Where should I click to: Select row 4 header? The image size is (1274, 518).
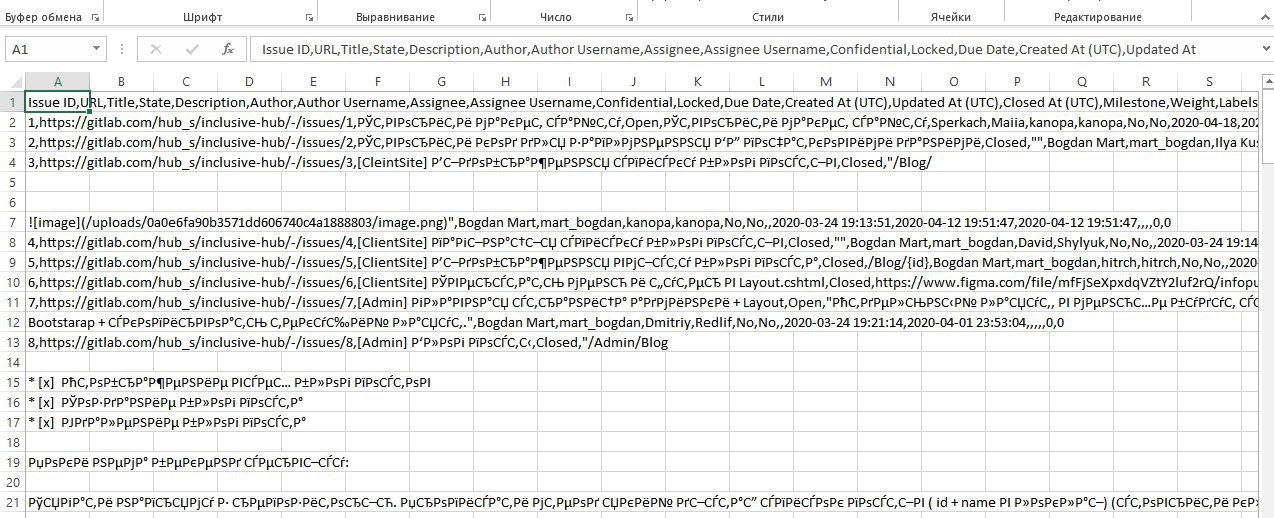click(x=12, y=162)
